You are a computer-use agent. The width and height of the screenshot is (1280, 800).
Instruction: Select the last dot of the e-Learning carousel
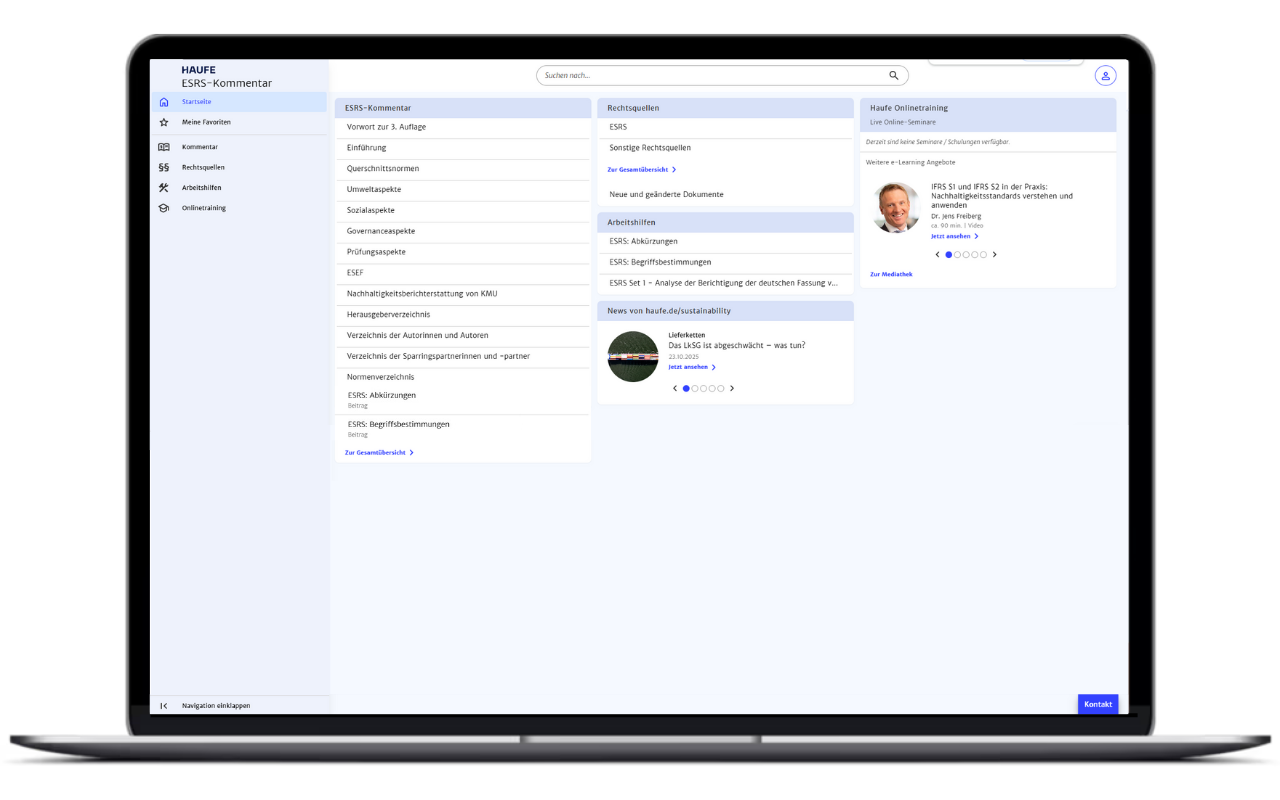[983, 254]
